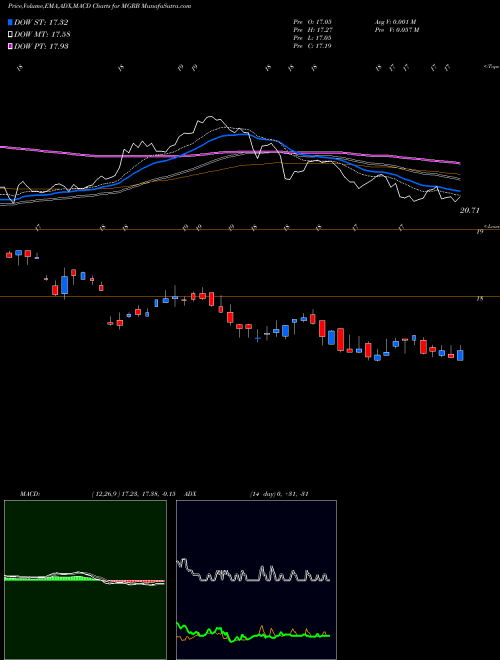Click the Avg V: 0.001 M value
This screenshot has width=500, height=660.
coord(395,21)
